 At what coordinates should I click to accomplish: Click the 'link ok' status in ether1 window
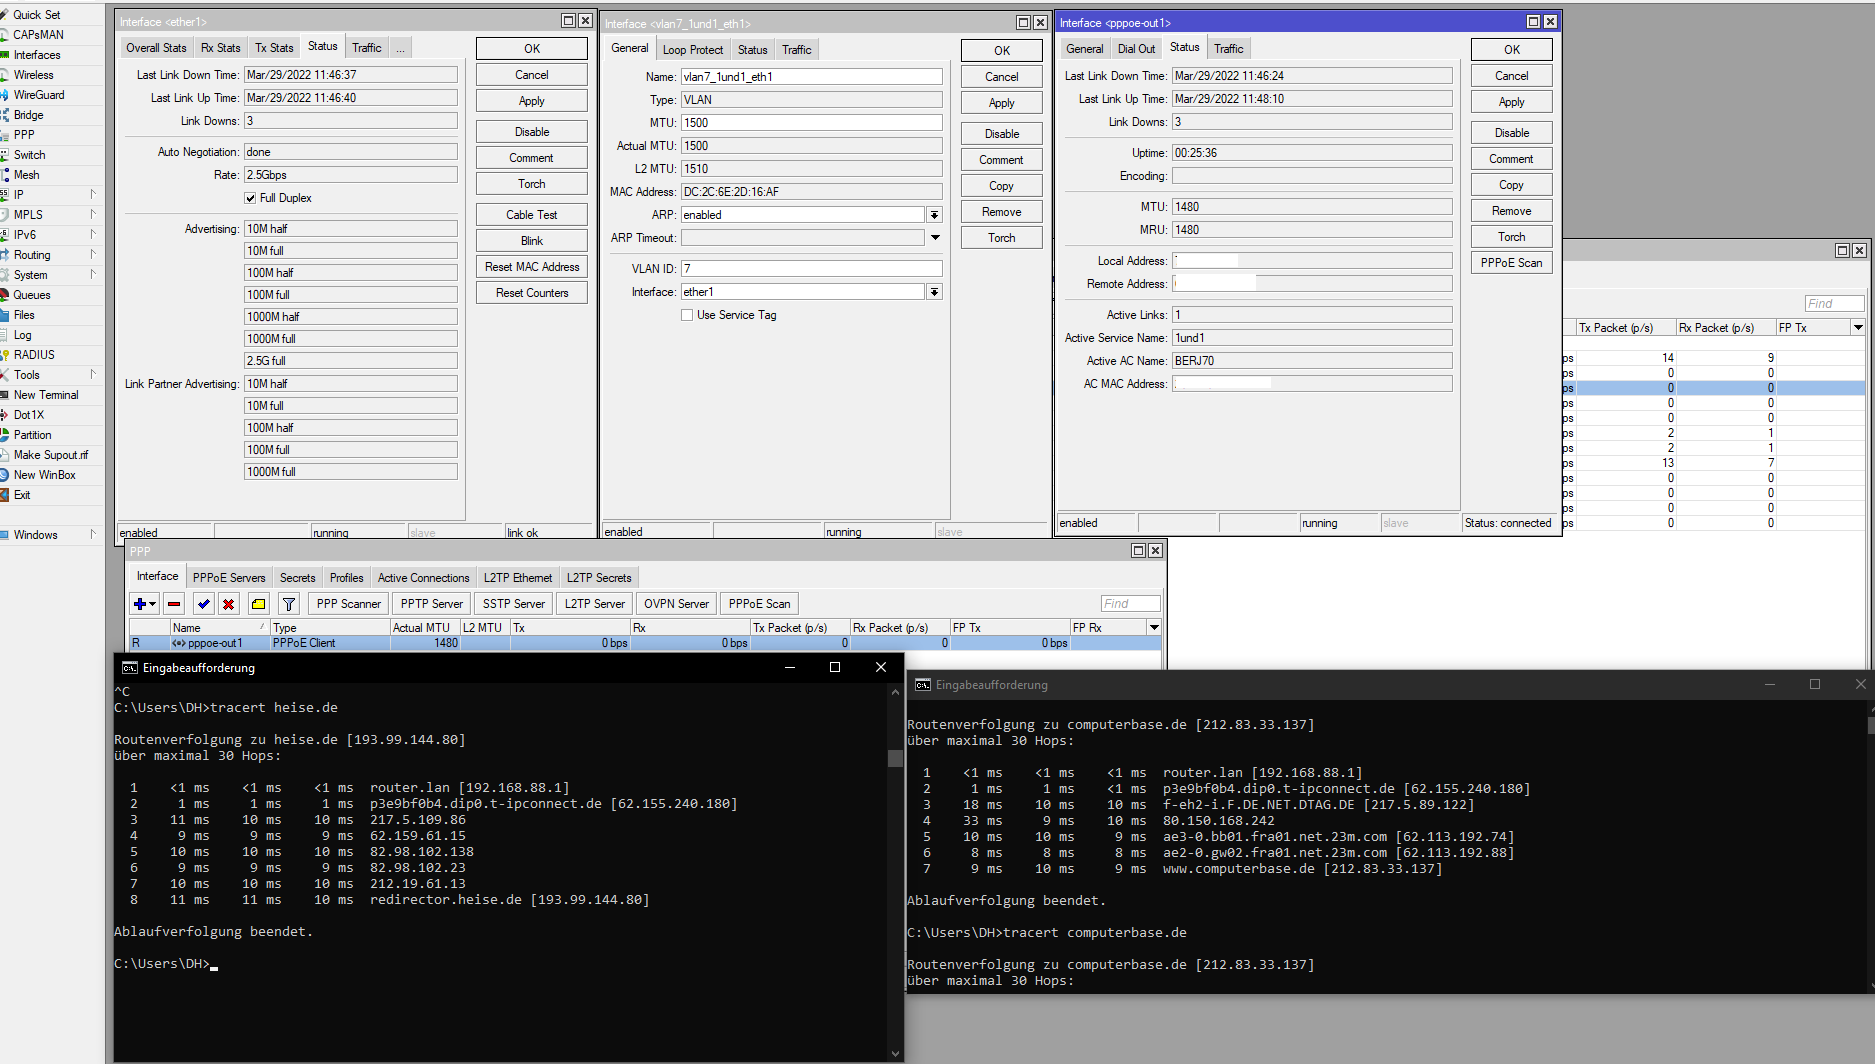pos(550,533)
